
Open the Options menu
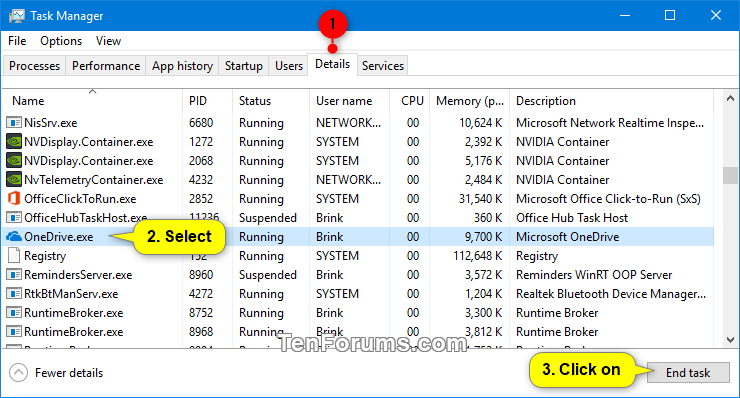tap(61, 41)
